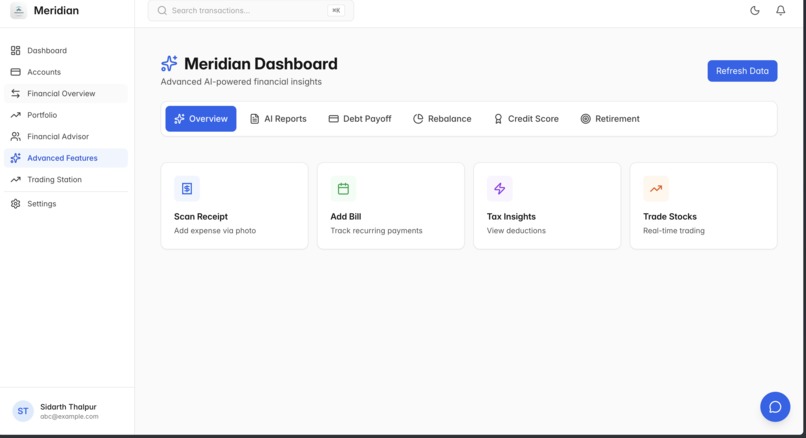Open Settings in the sidebar
Image resolution: width=806 pixels, height=438 pixels.
66,204
